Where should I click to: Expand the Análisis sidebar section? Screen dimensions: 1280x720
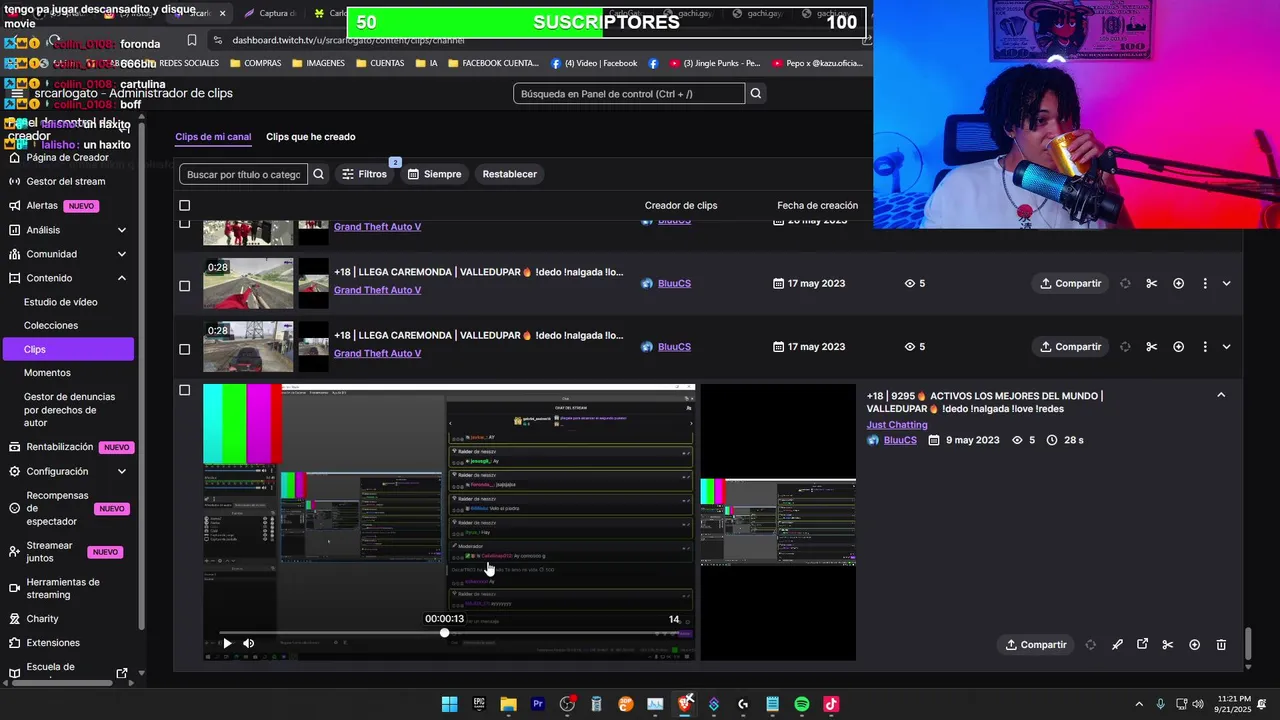(122, 230)
